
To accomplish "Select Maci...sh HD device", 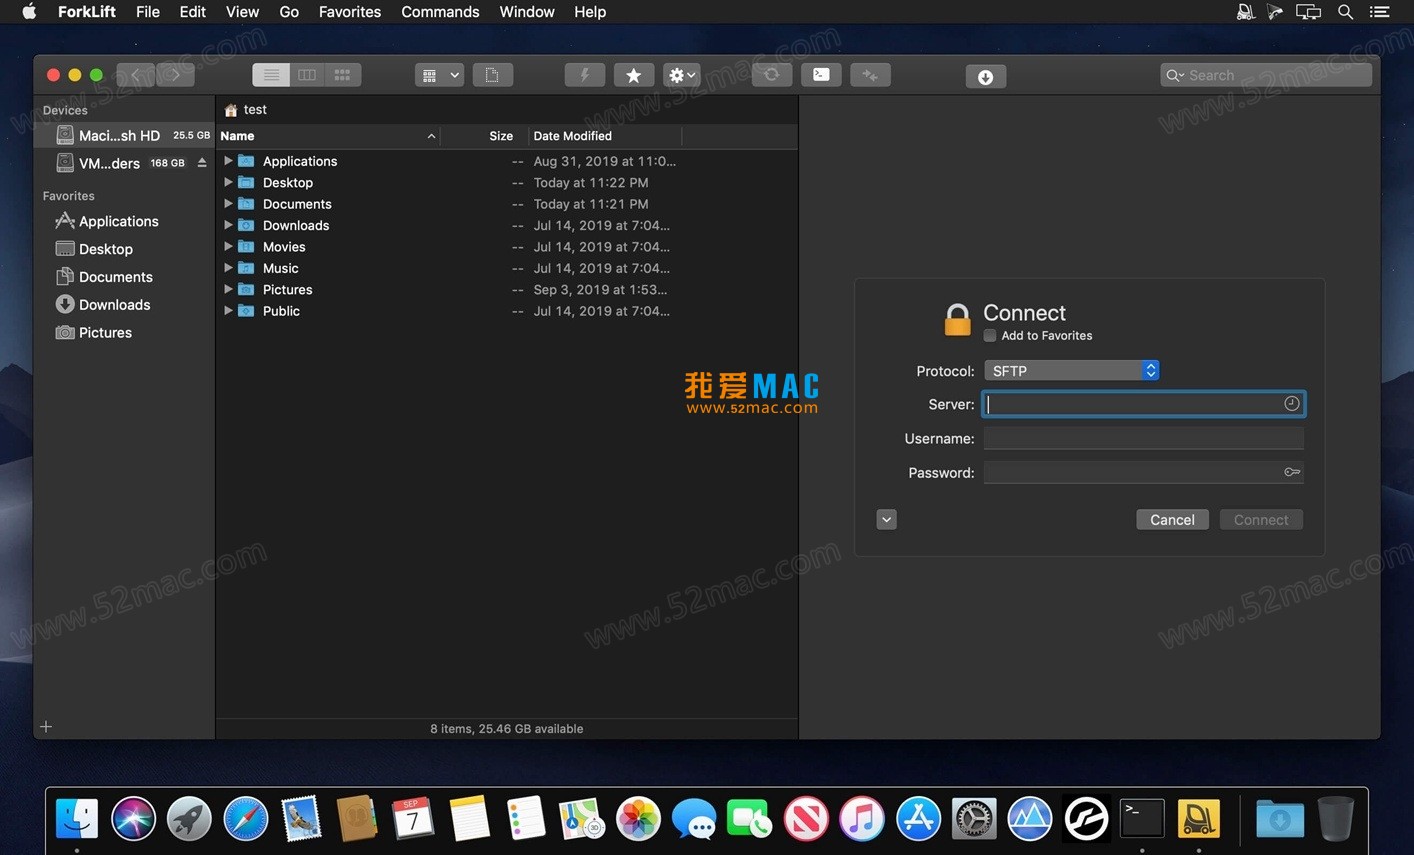I will tap(124, 135).
